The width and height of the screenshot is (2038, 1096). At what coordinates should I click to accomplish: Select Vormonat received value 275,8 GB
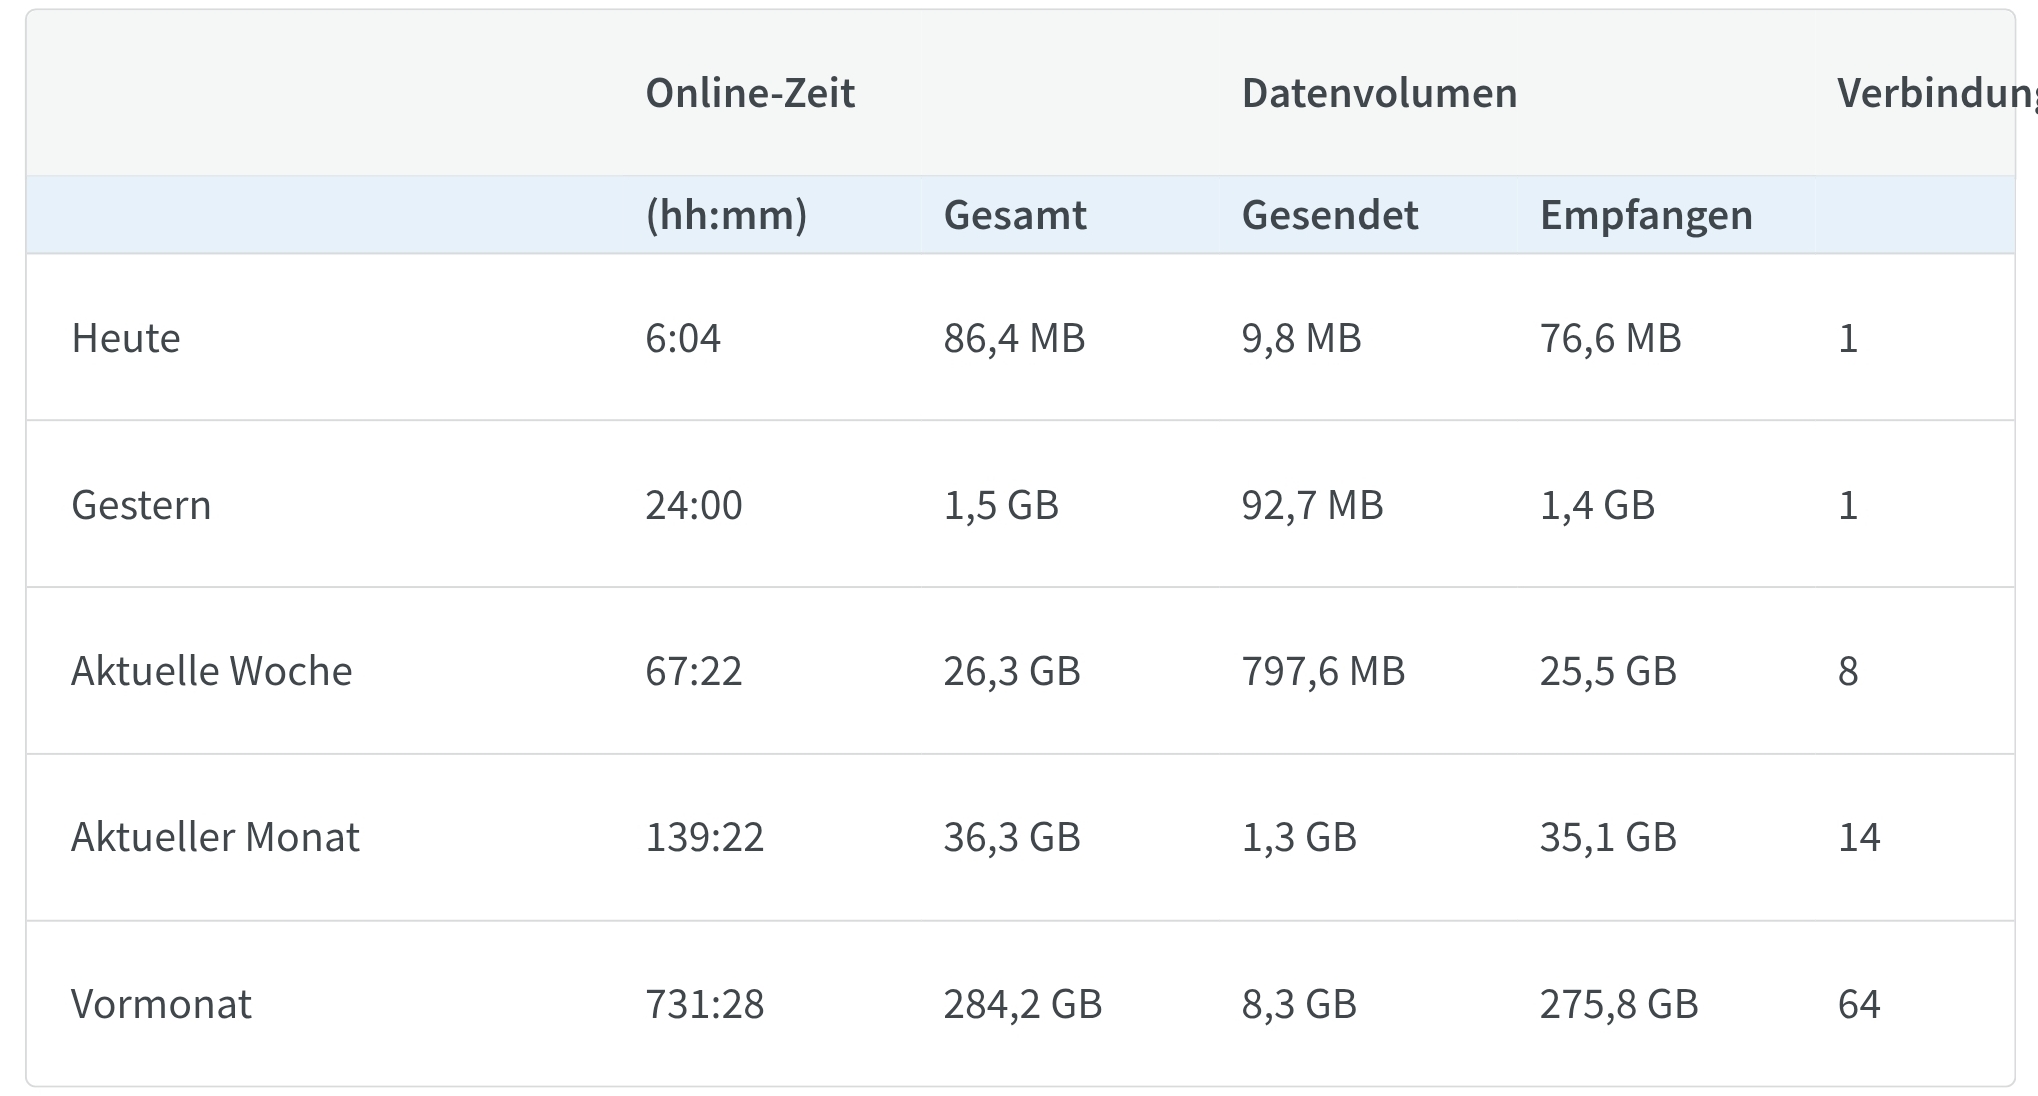1618,1004
